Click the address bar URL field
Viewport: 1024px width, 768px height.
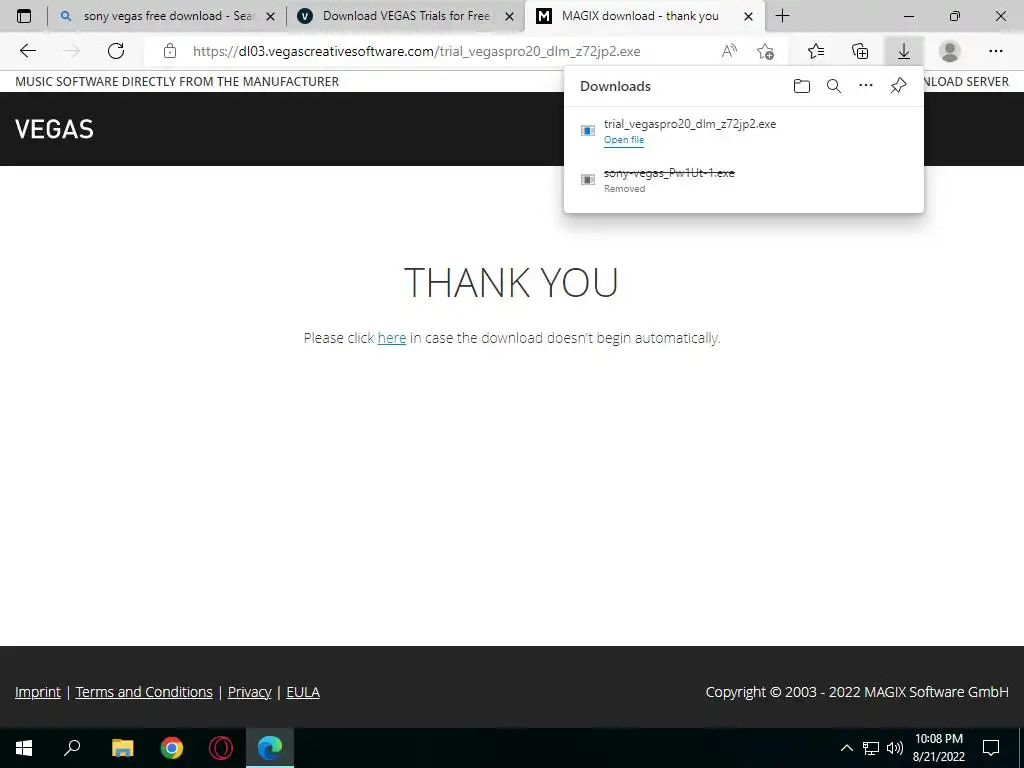[416, 51]
